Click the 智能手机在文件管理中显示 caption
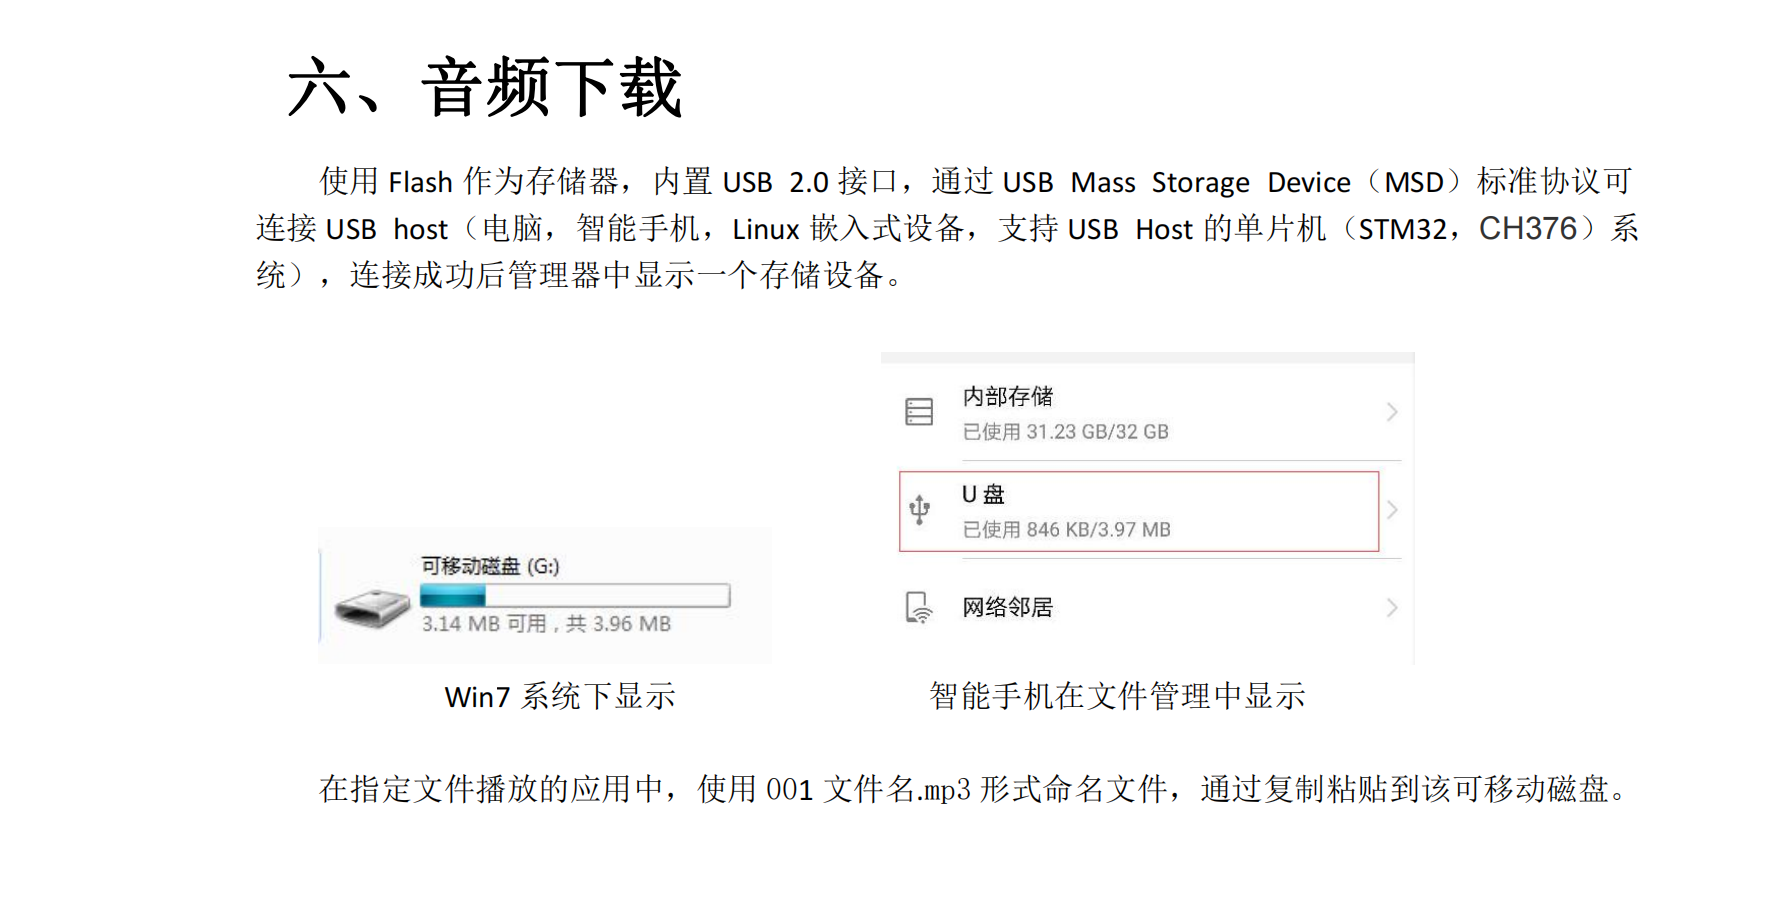 point(1117,696)
